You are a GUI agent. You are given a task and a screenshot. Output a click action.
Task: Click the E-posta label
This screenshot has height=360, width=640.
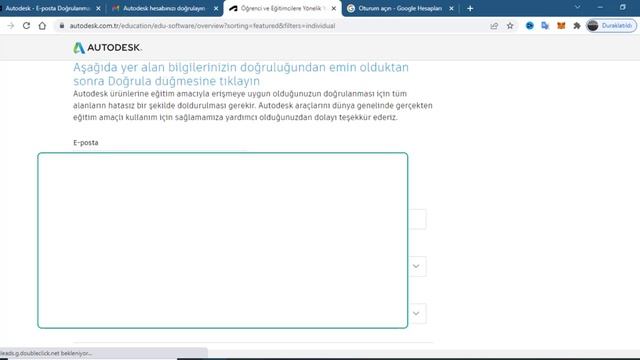pyautogui.click(x=86, y=142)
